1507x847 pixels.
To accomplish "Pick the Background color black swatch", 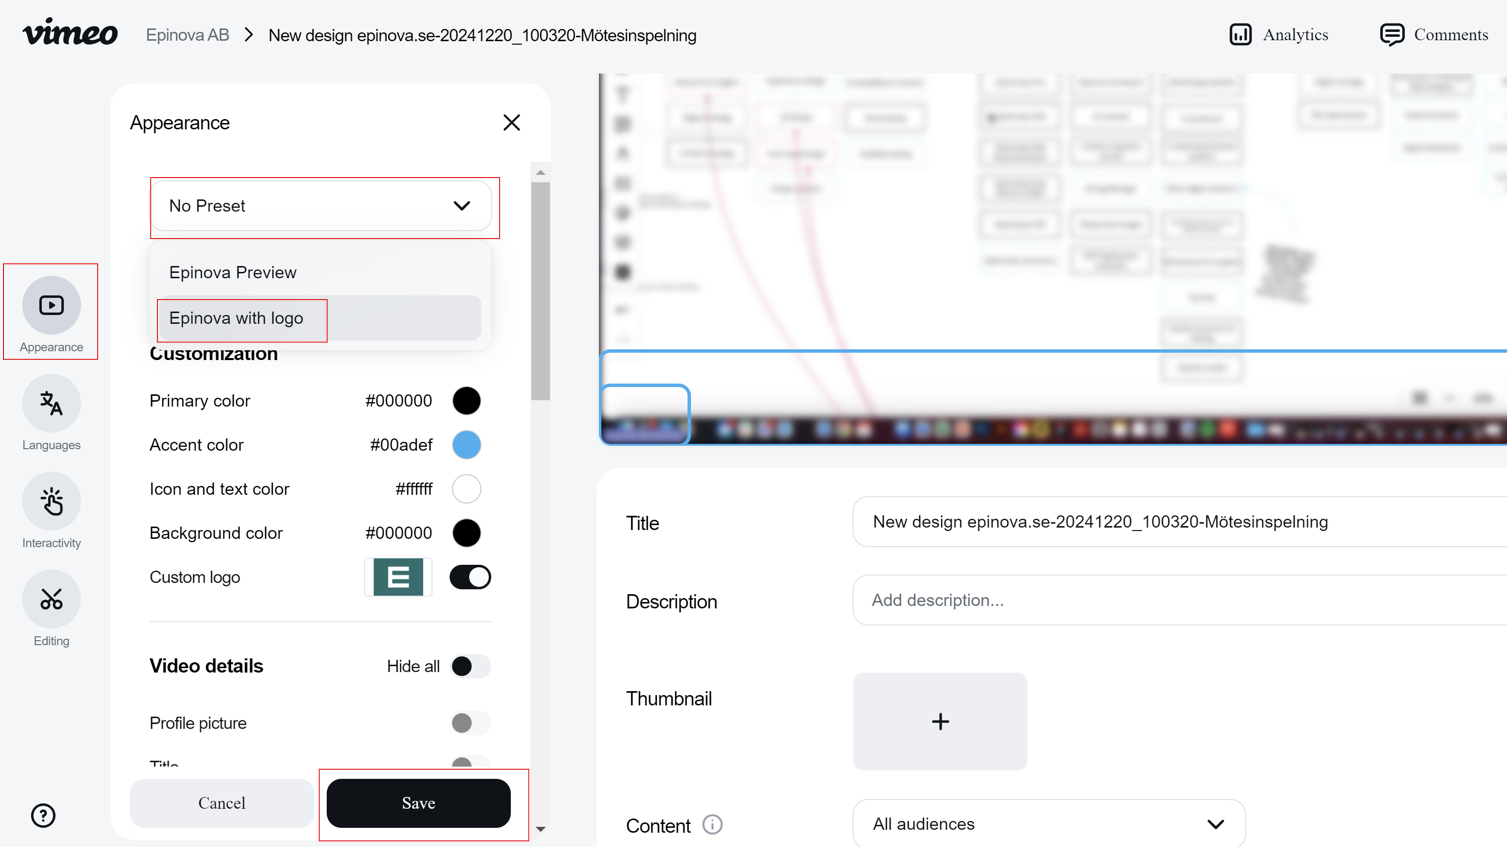I will click(466, 533).
